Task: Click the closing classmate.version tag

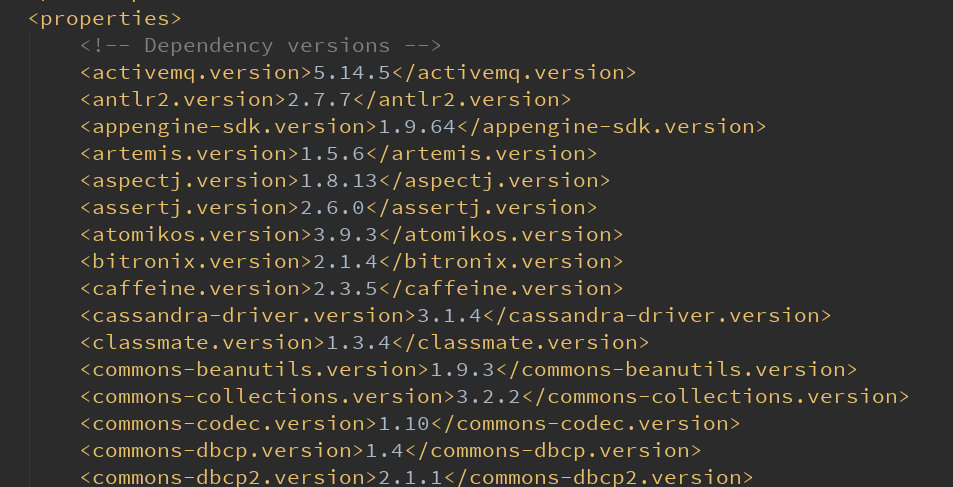Action: click(520, 342)
